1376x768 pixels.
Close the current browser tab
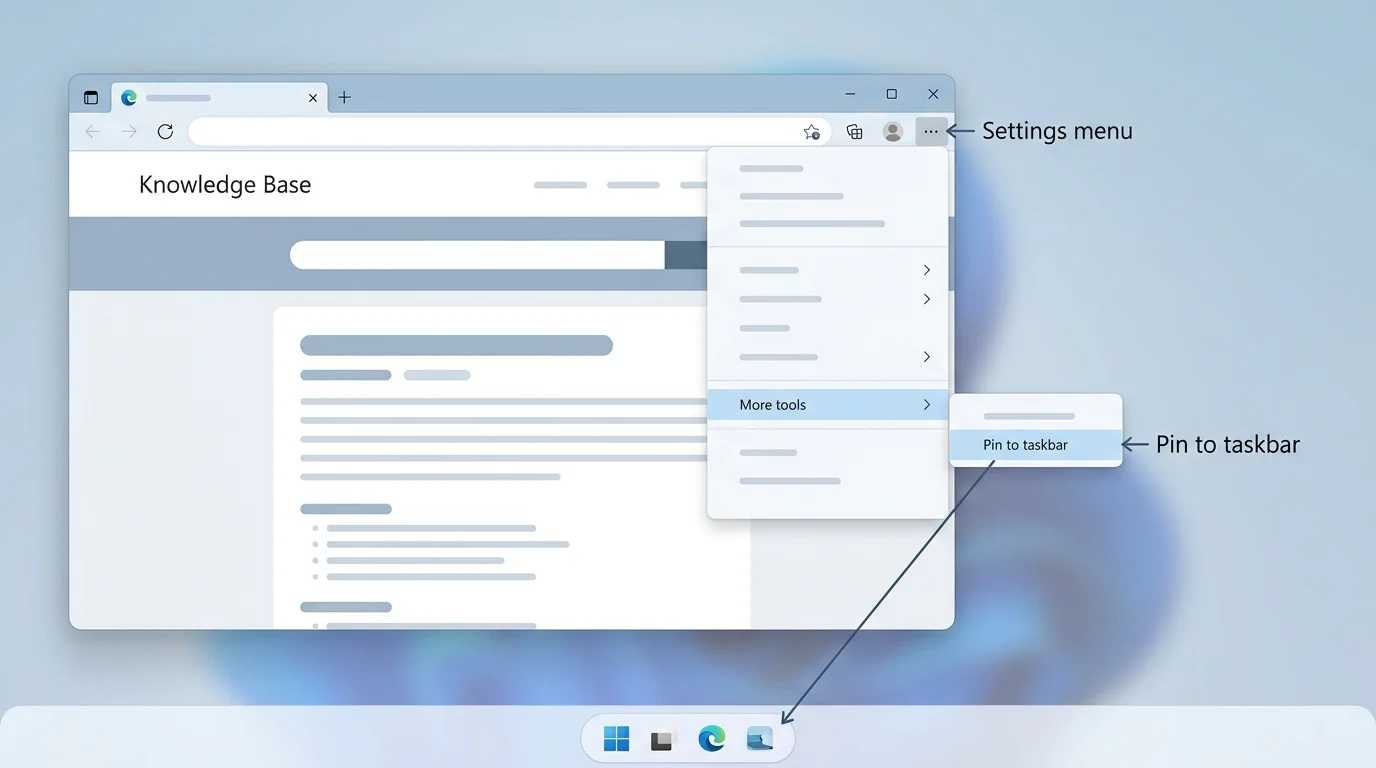pos(313,98)
